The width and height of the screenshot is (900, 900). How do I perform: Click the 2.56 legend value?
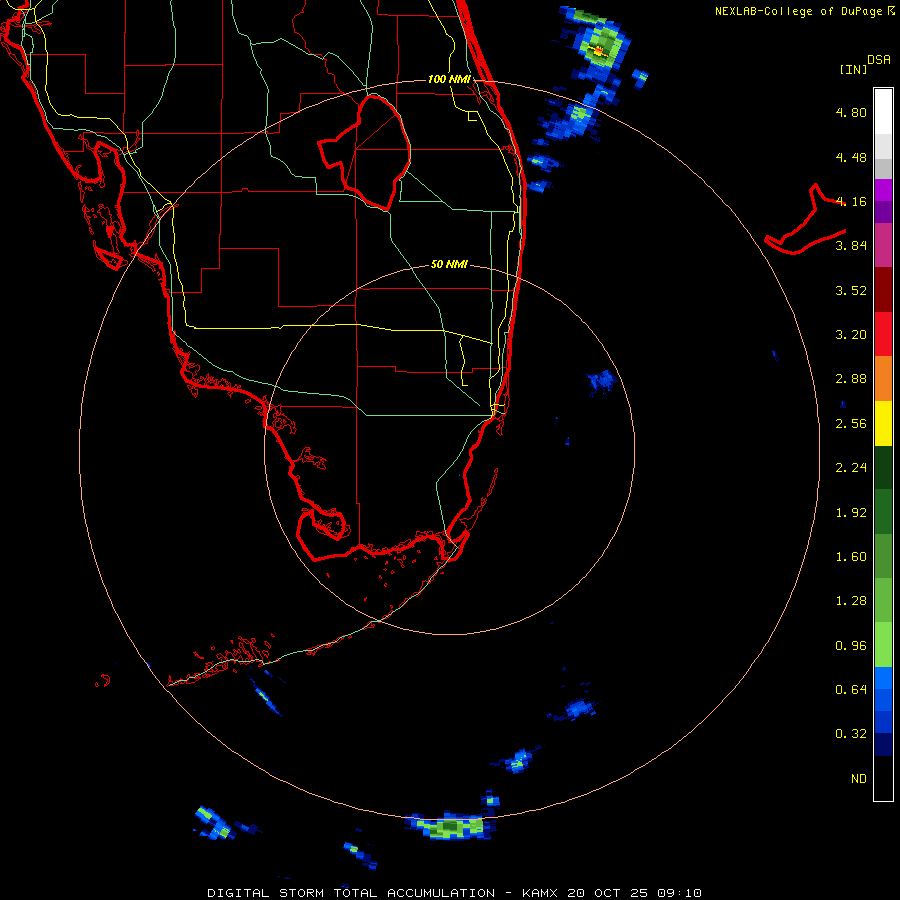point(851,424)
